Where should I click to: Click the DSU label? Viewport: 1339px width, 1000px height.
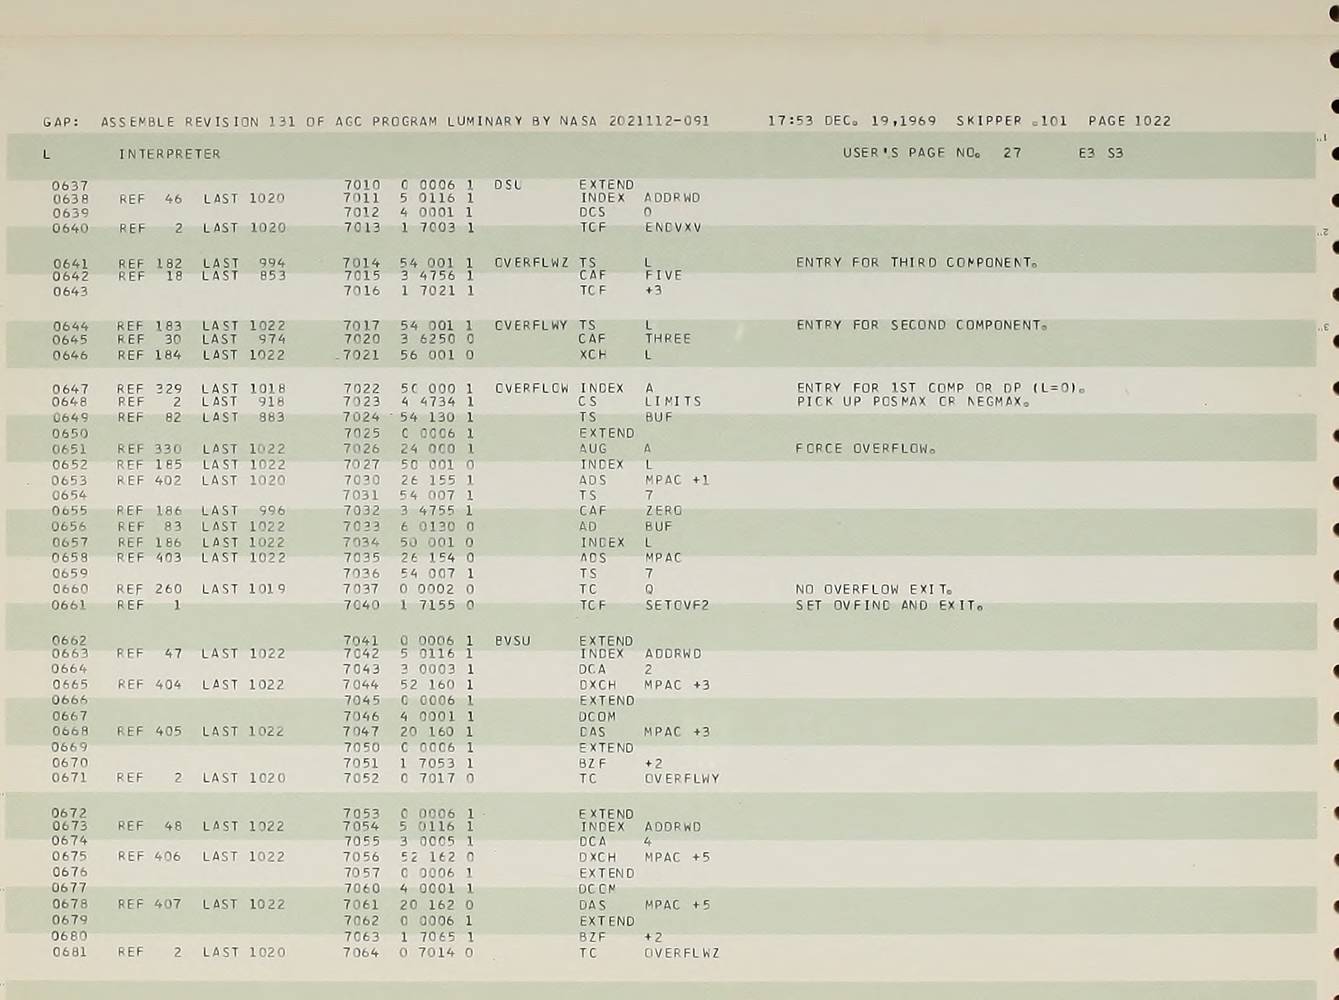point(508,185)
